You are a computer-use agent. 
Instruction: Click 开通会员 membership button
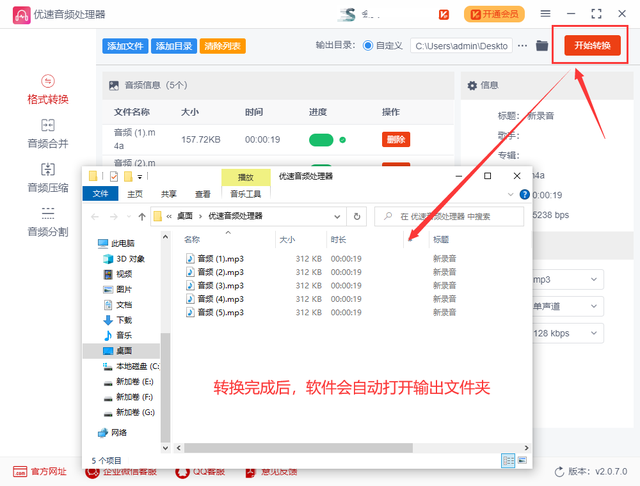(494, 14)
